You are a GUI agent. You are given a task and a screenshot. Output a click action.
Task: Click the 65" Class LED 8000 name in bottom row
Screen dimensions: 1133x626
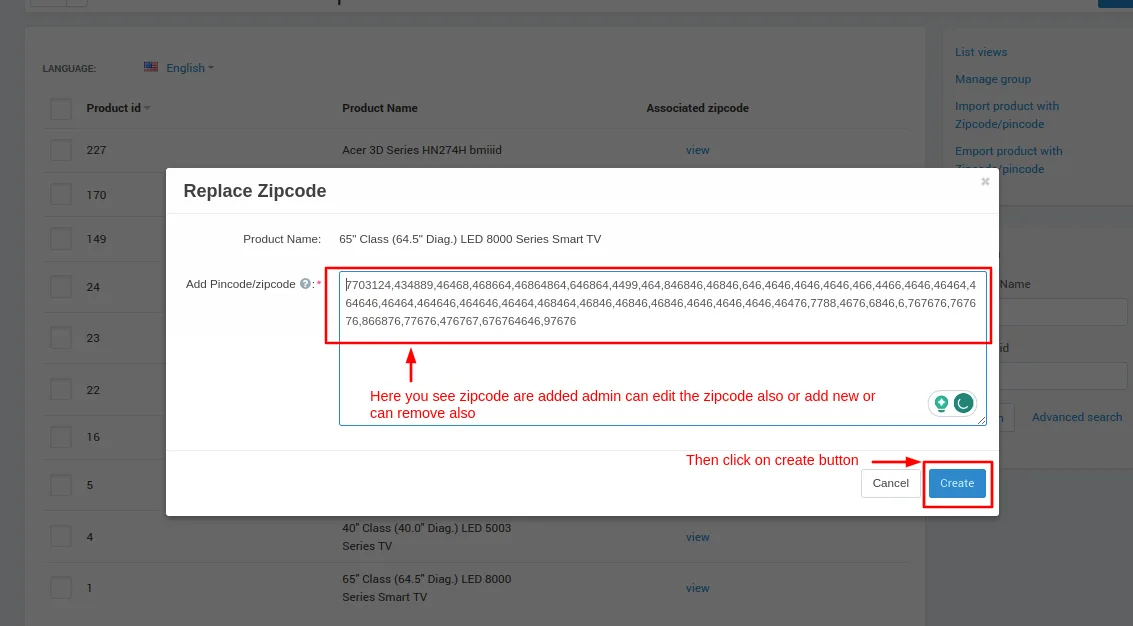426,588
